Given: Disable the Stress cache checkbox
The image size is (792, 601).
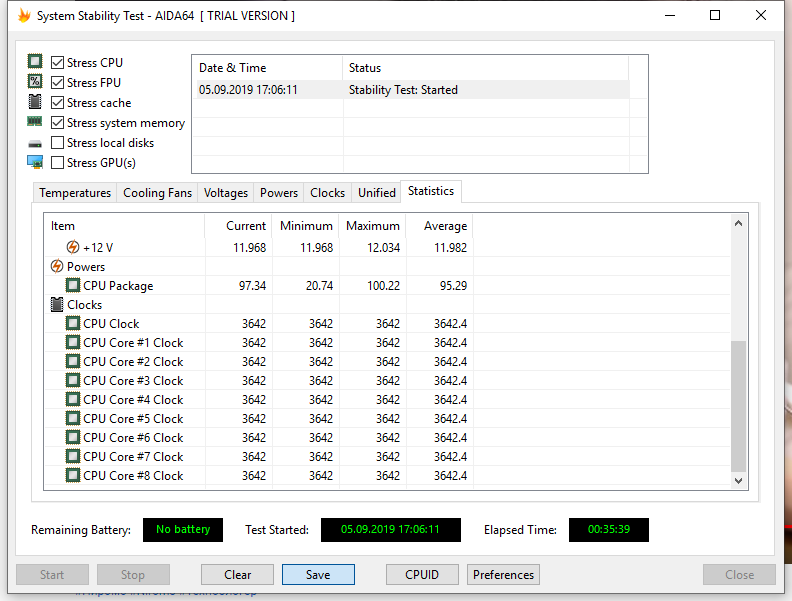Looking at the screenshot, I should [x=58, y=103].
